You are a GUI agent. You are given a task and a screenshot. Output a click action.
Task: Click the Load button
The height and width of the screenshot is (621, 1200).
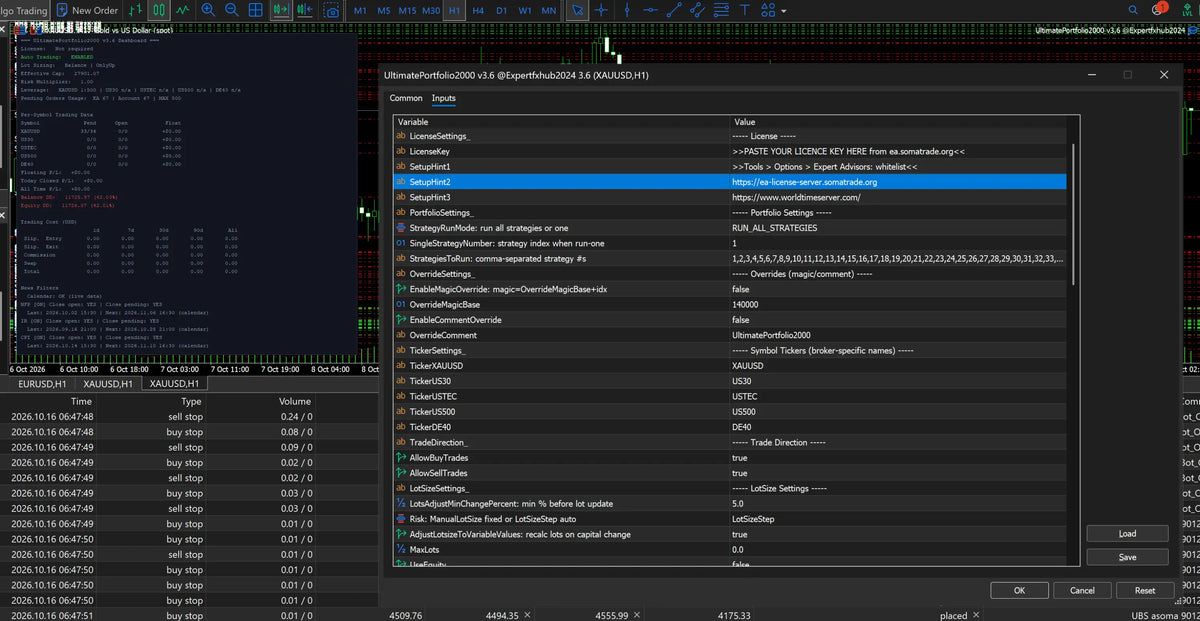point(1127,534)
